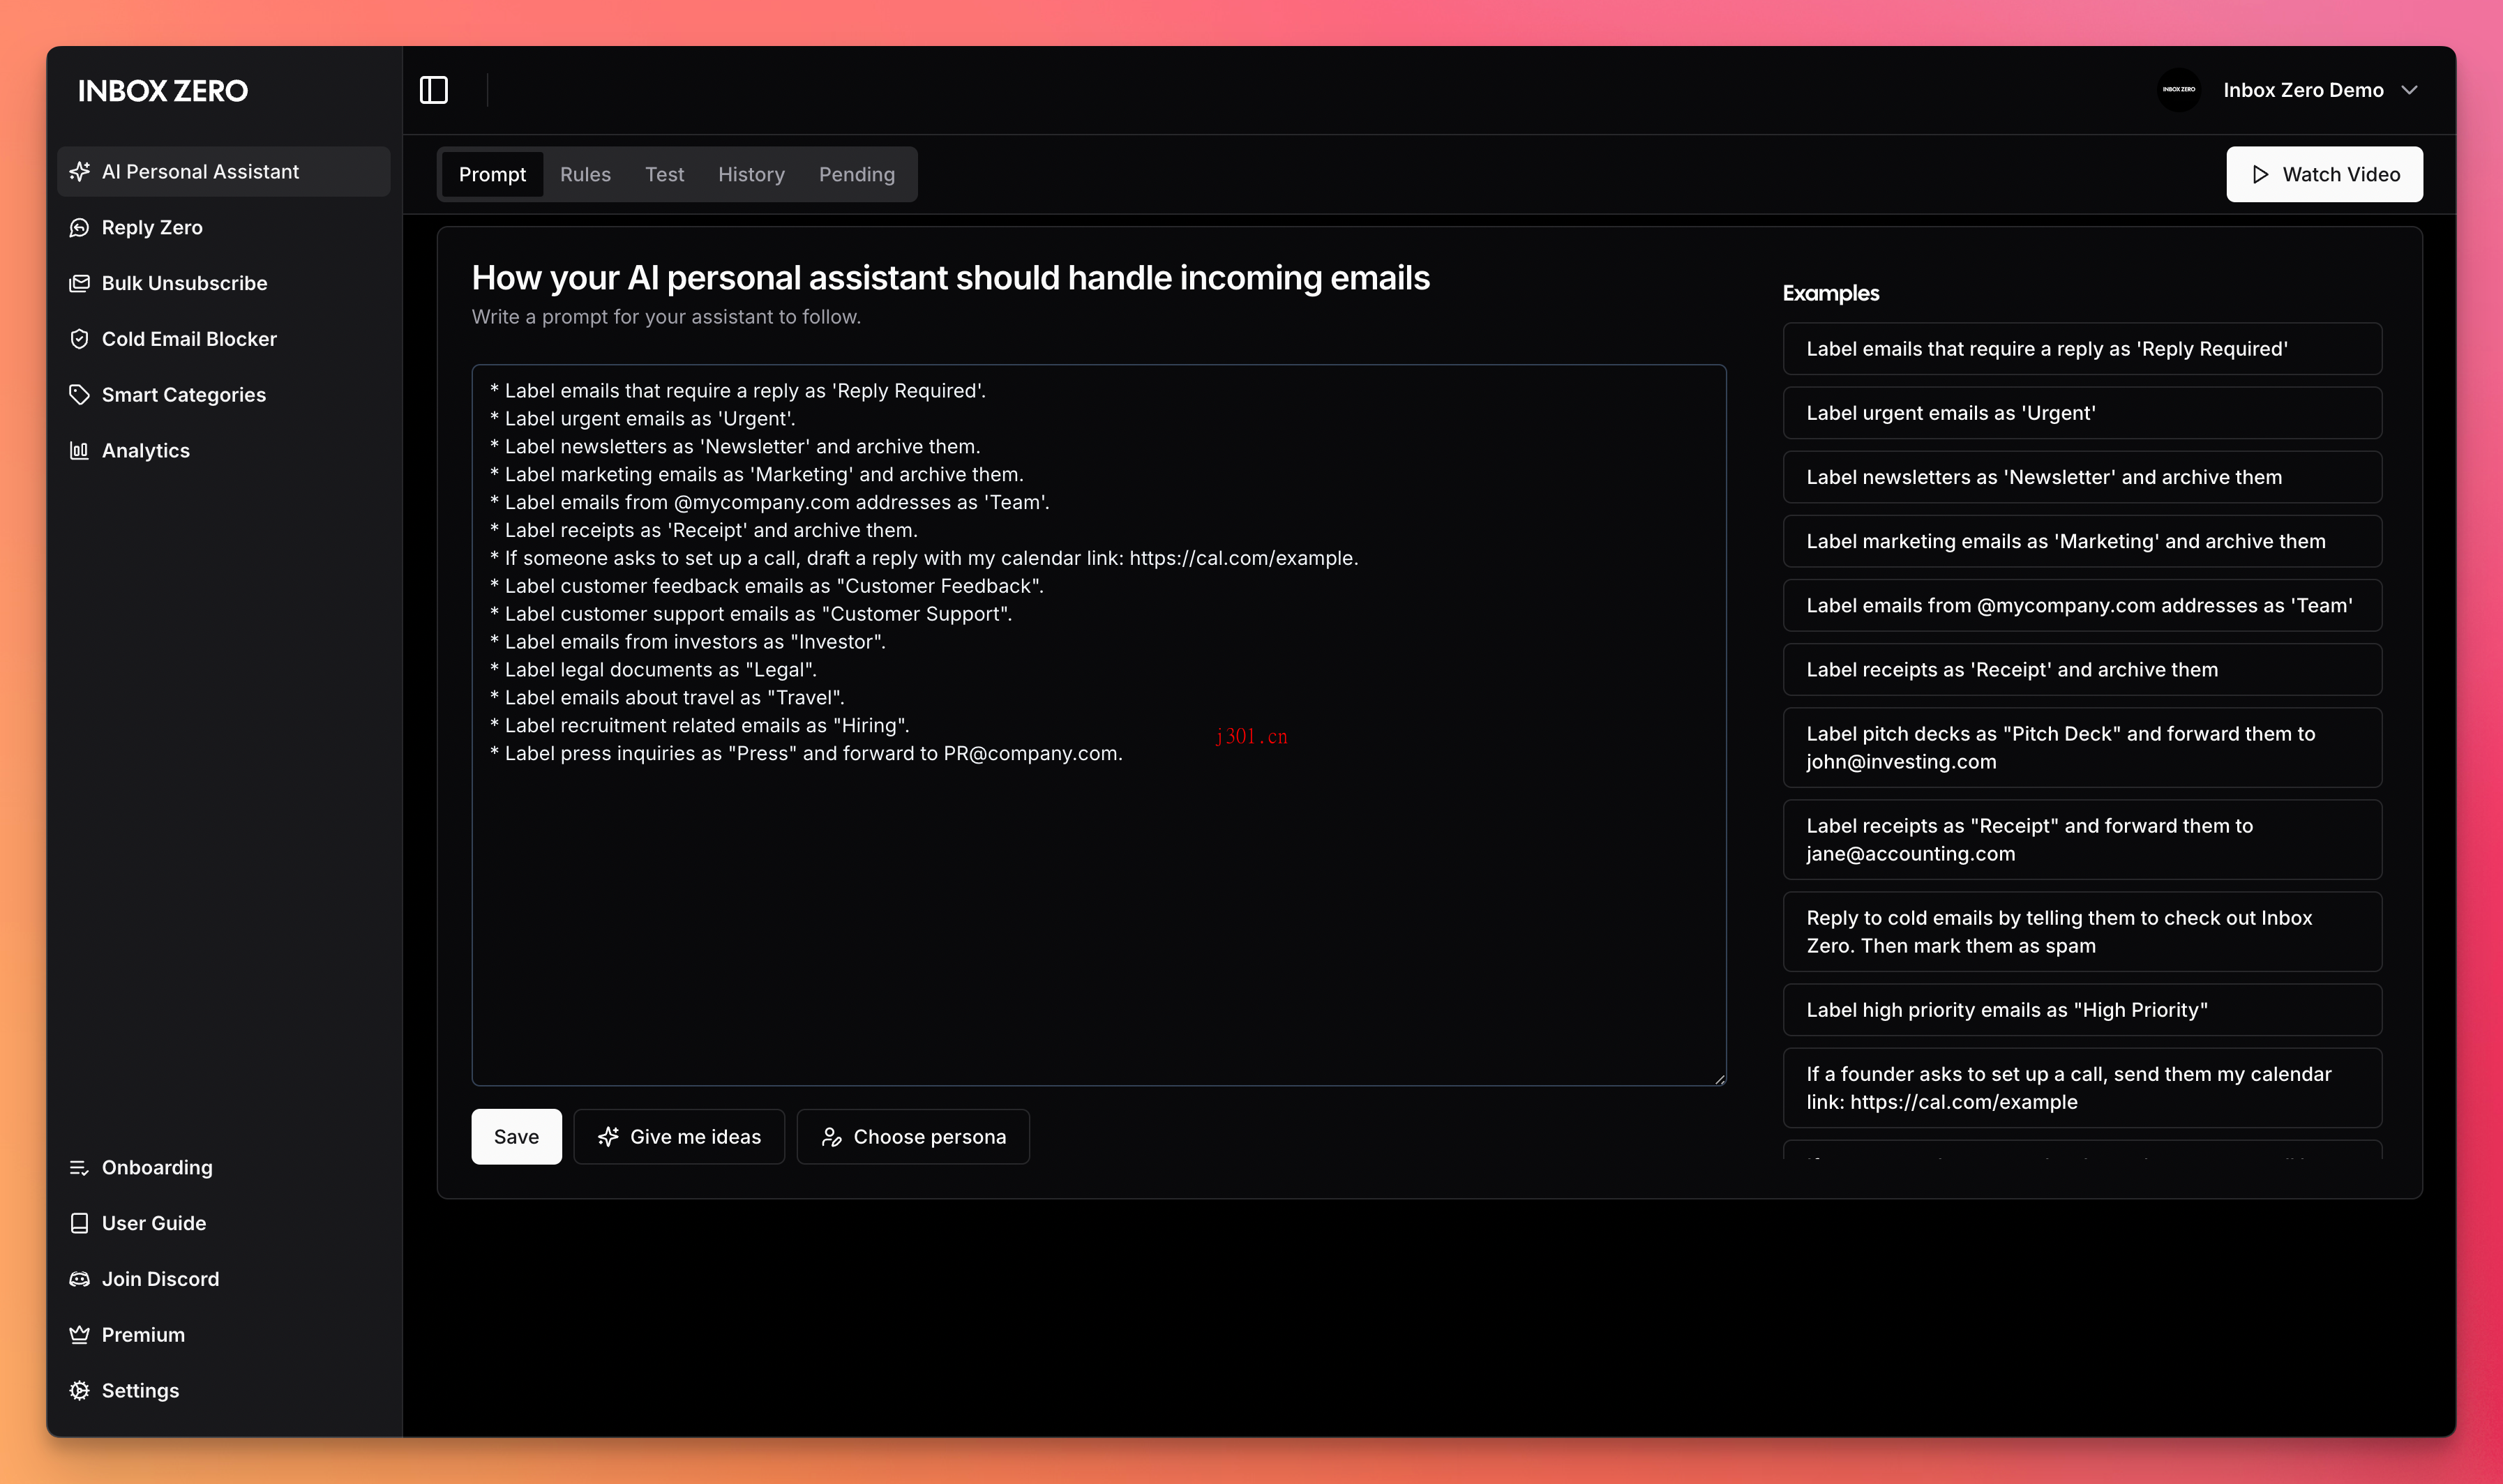Add example forwarding receipts to jane@accounting.com
The height and width of the screenshot is (1484, 2503).
[2082, 840]
